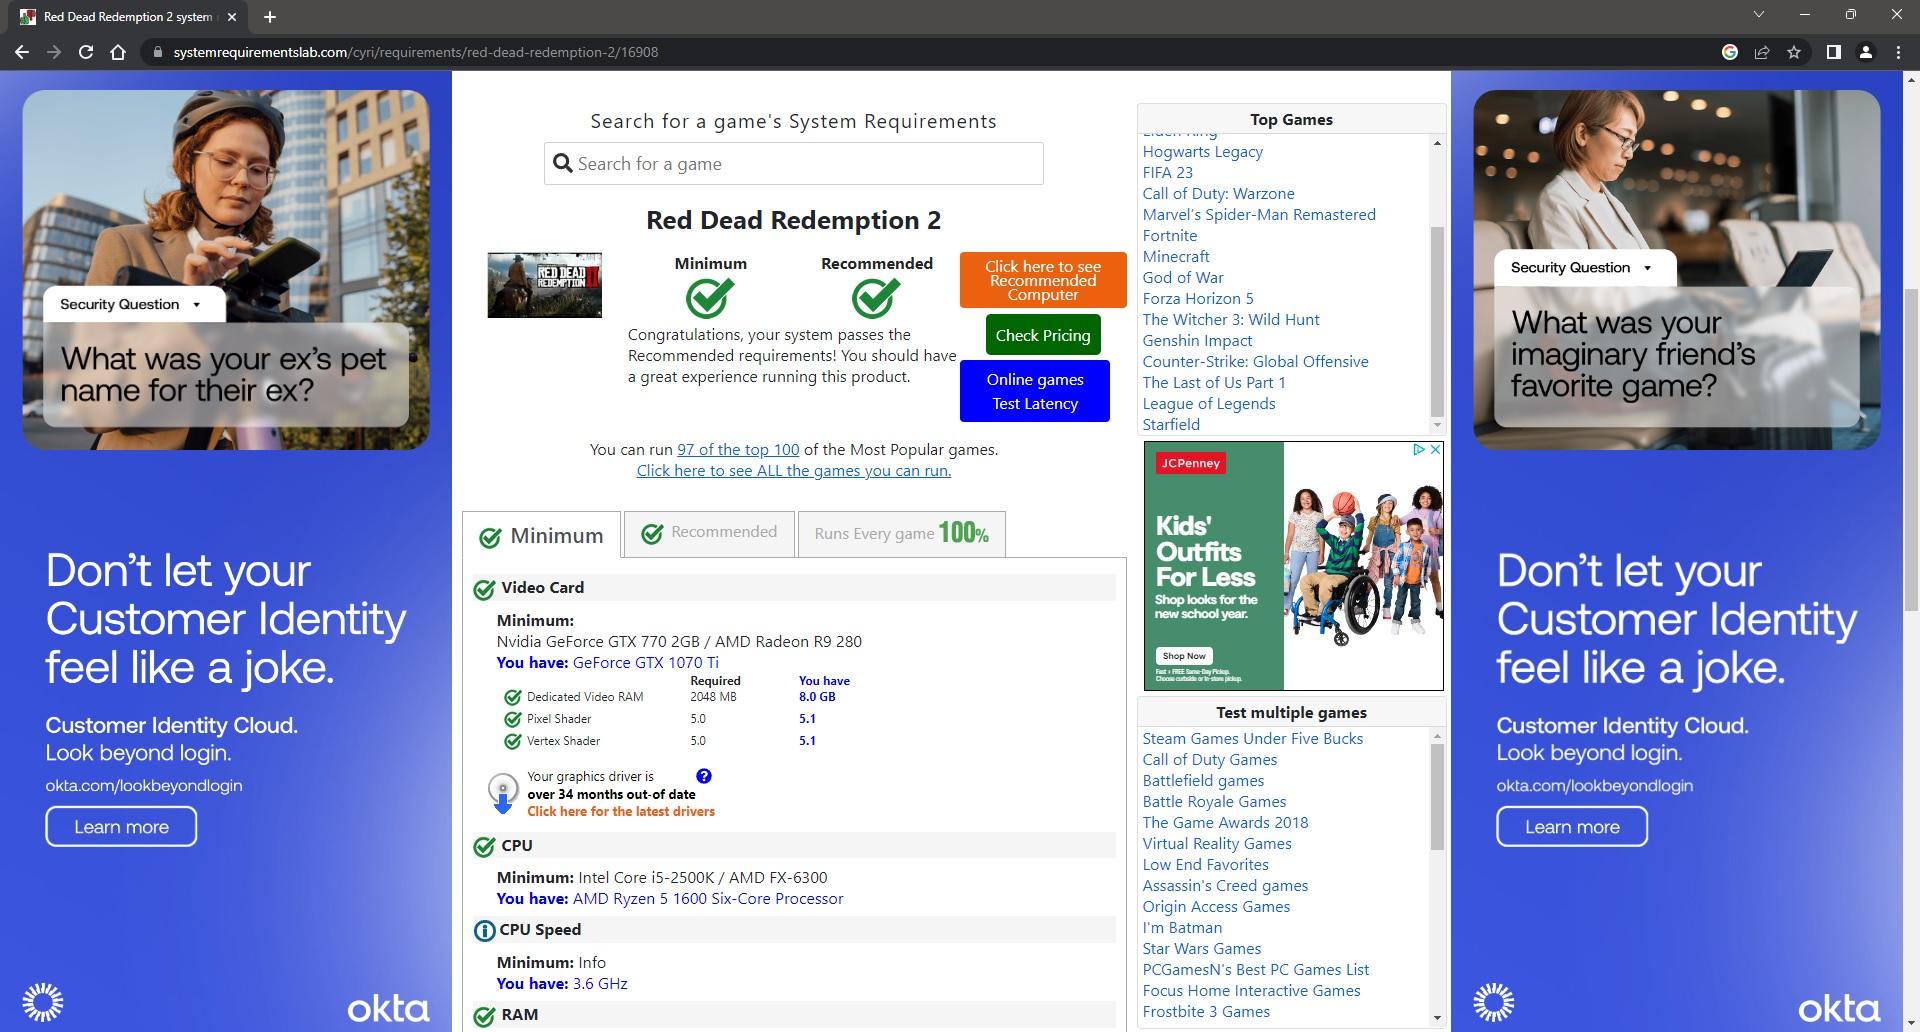Open the Hogwarts Legacy link
The image size is (1920, 1032).
tap(1203, 152)
